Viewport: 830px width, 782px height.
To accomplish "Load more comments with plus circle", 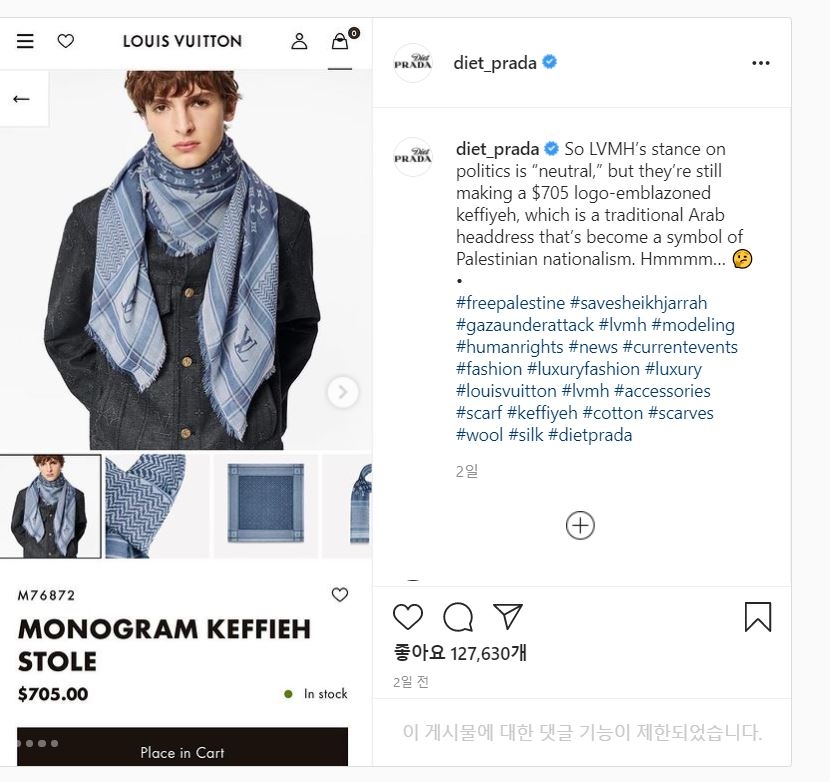I will [580, 525].
